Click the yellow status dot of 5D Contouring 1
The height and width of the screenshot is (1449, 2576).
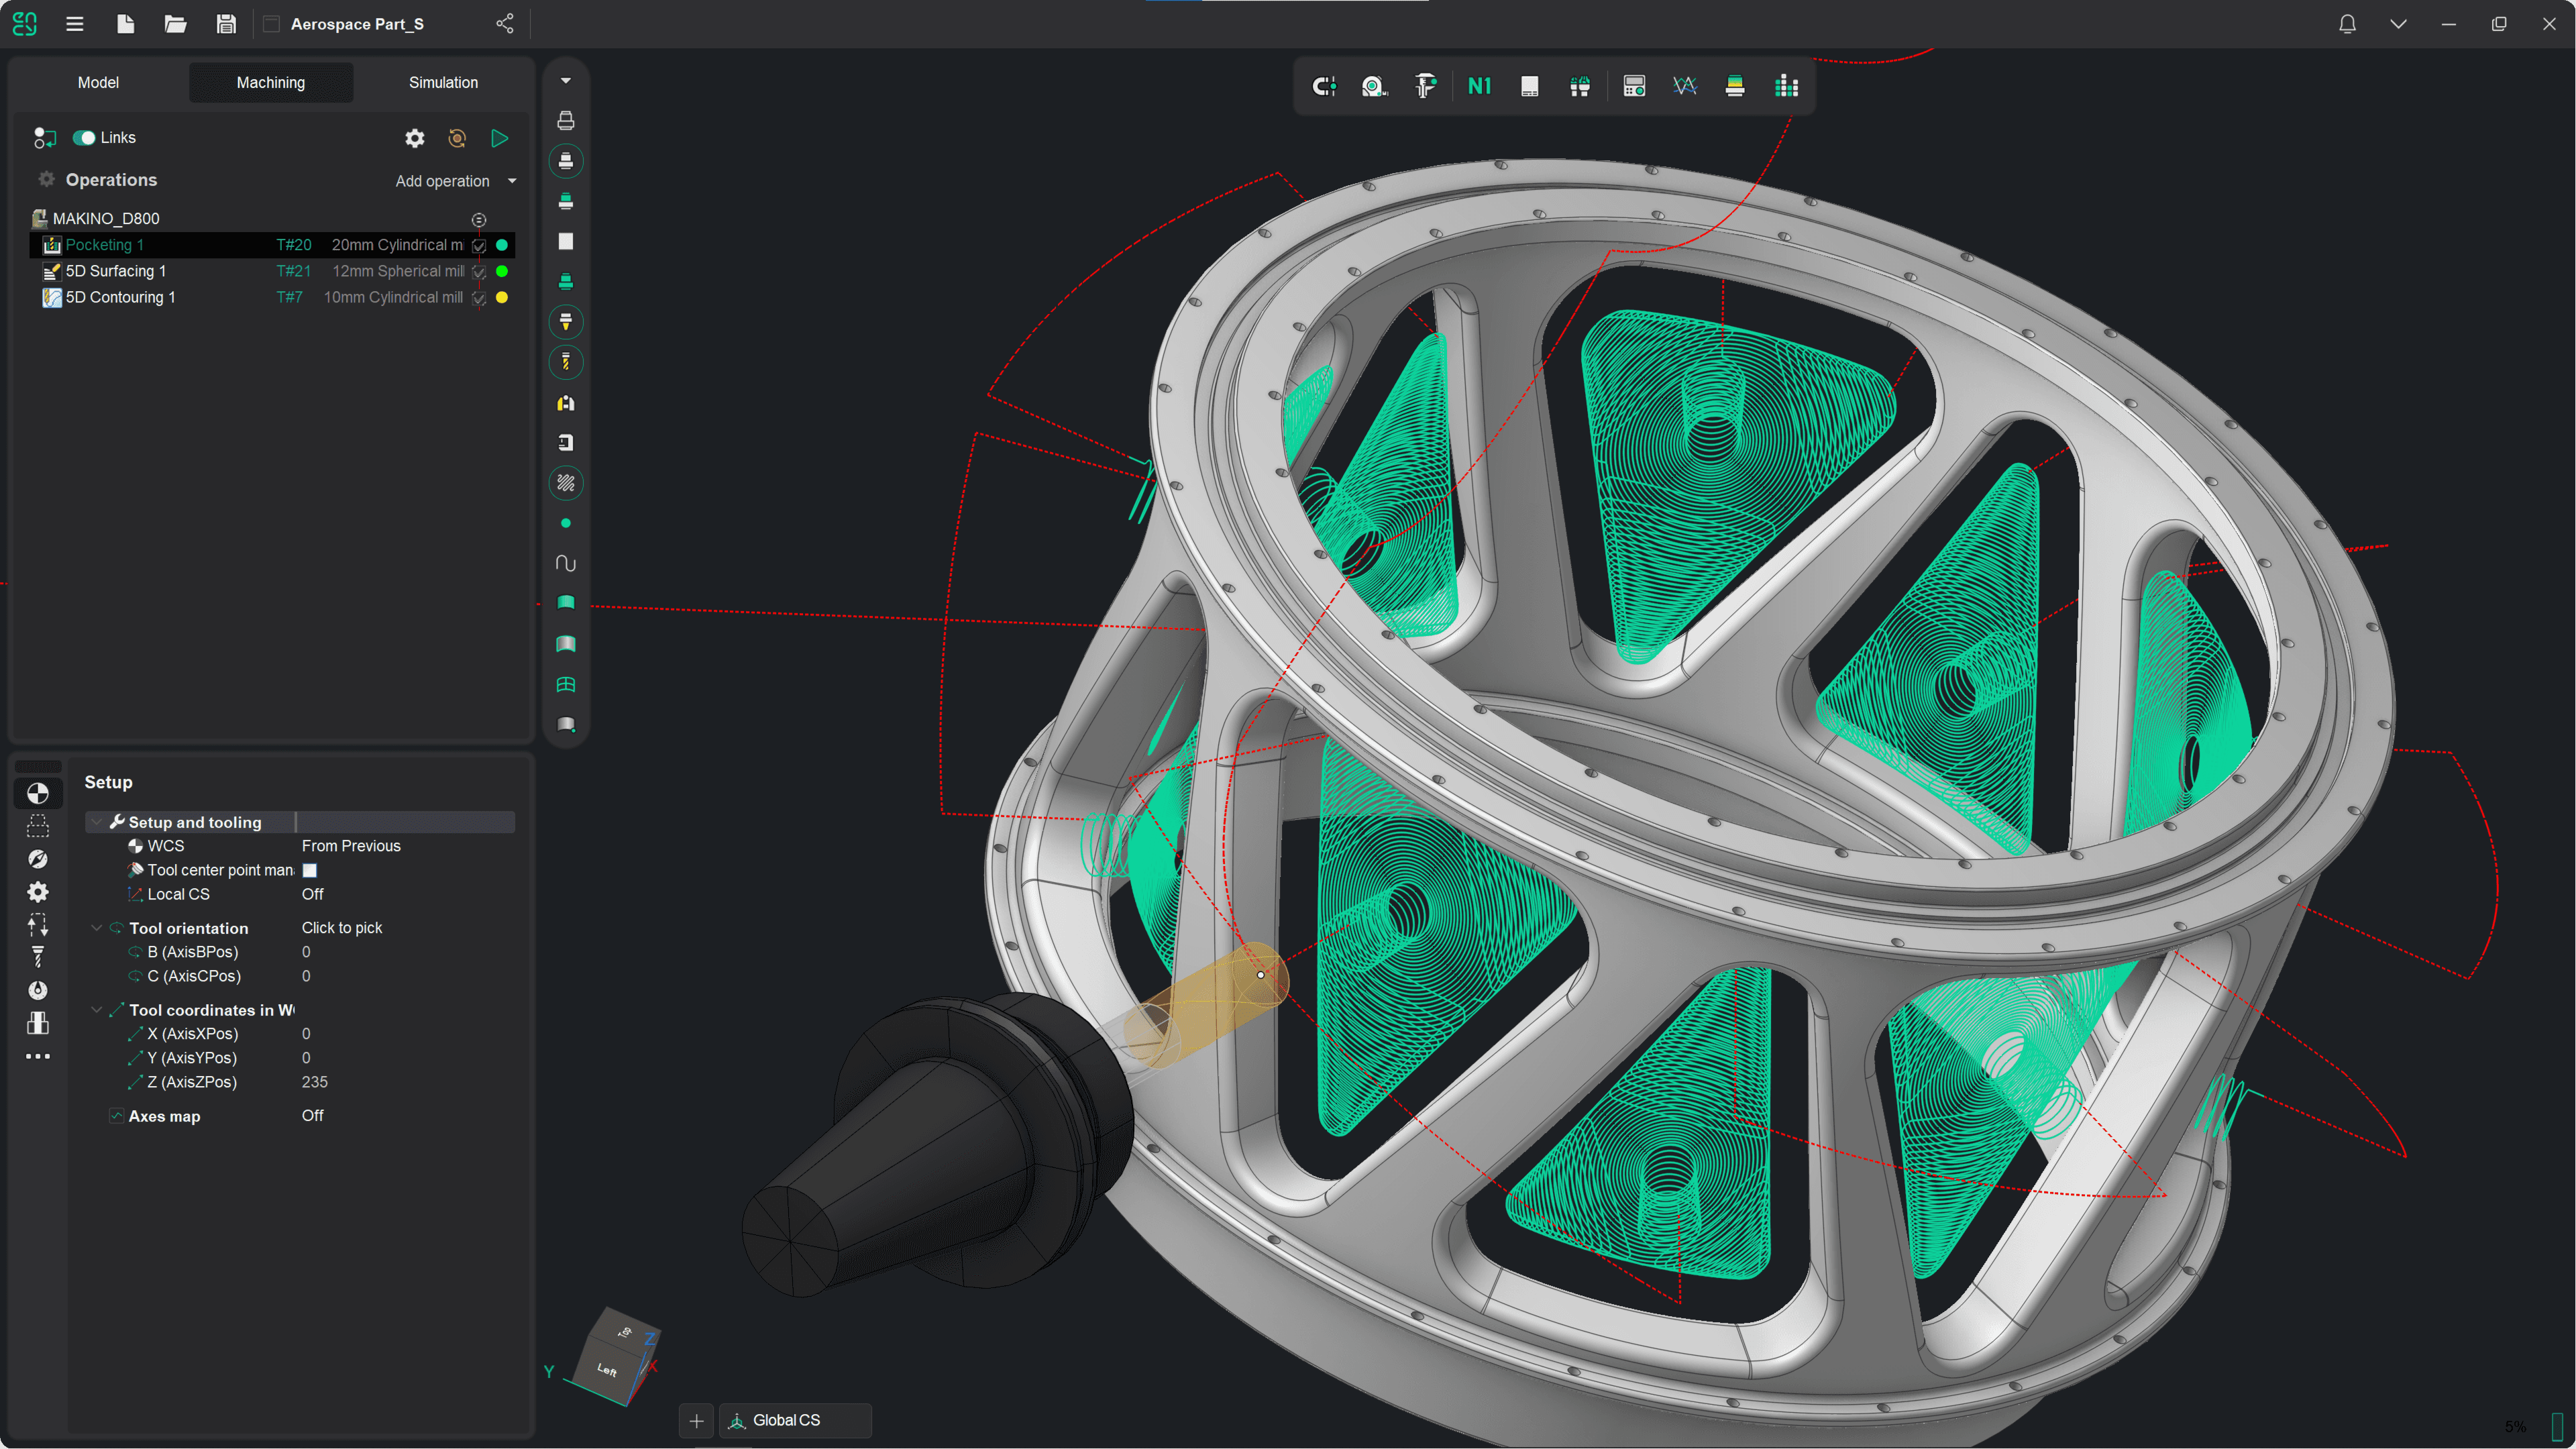[502, 297]
